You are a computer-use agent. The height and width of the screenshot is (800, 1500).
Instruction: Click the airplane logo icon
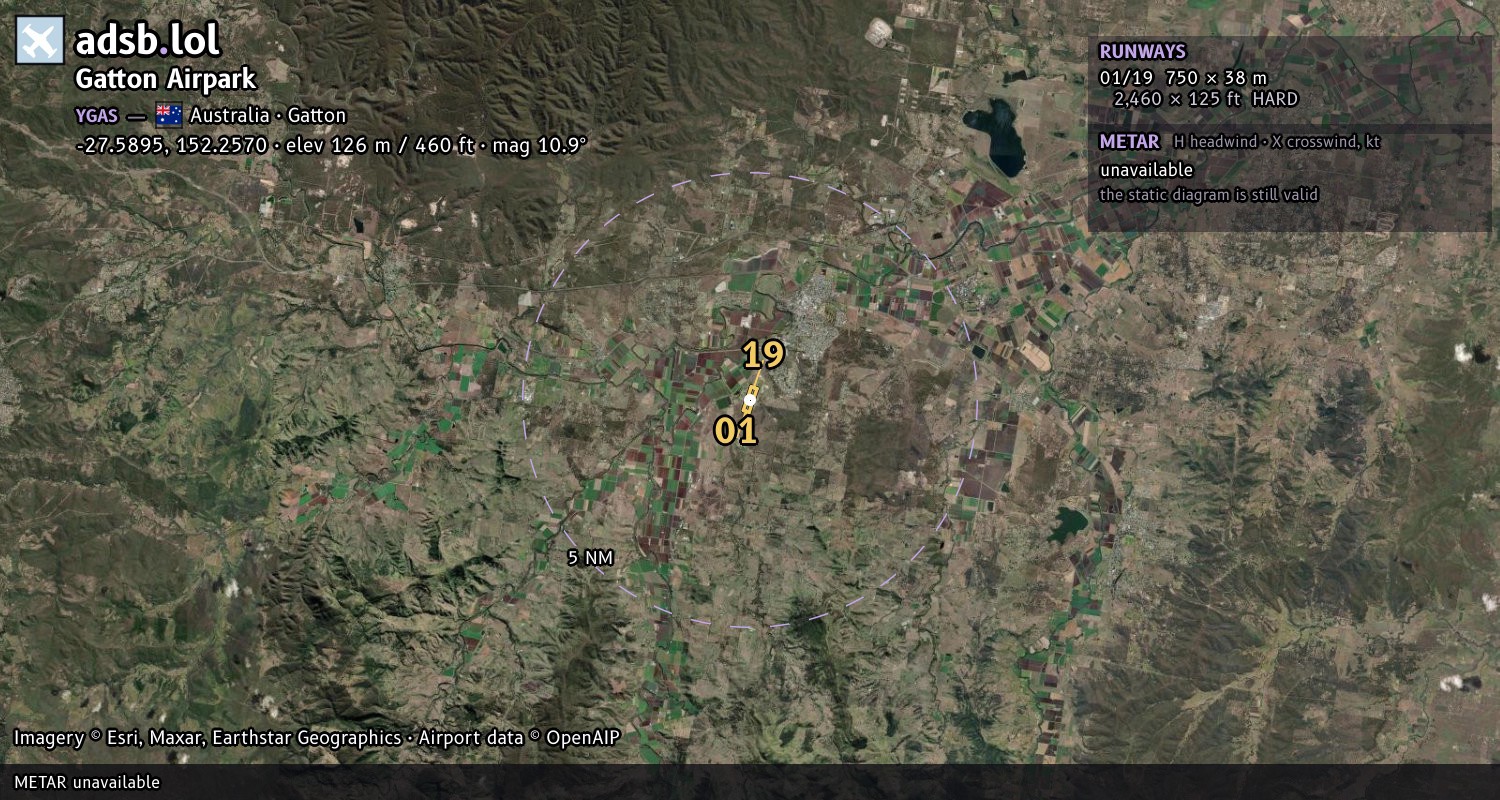click(x=40, y=40)
